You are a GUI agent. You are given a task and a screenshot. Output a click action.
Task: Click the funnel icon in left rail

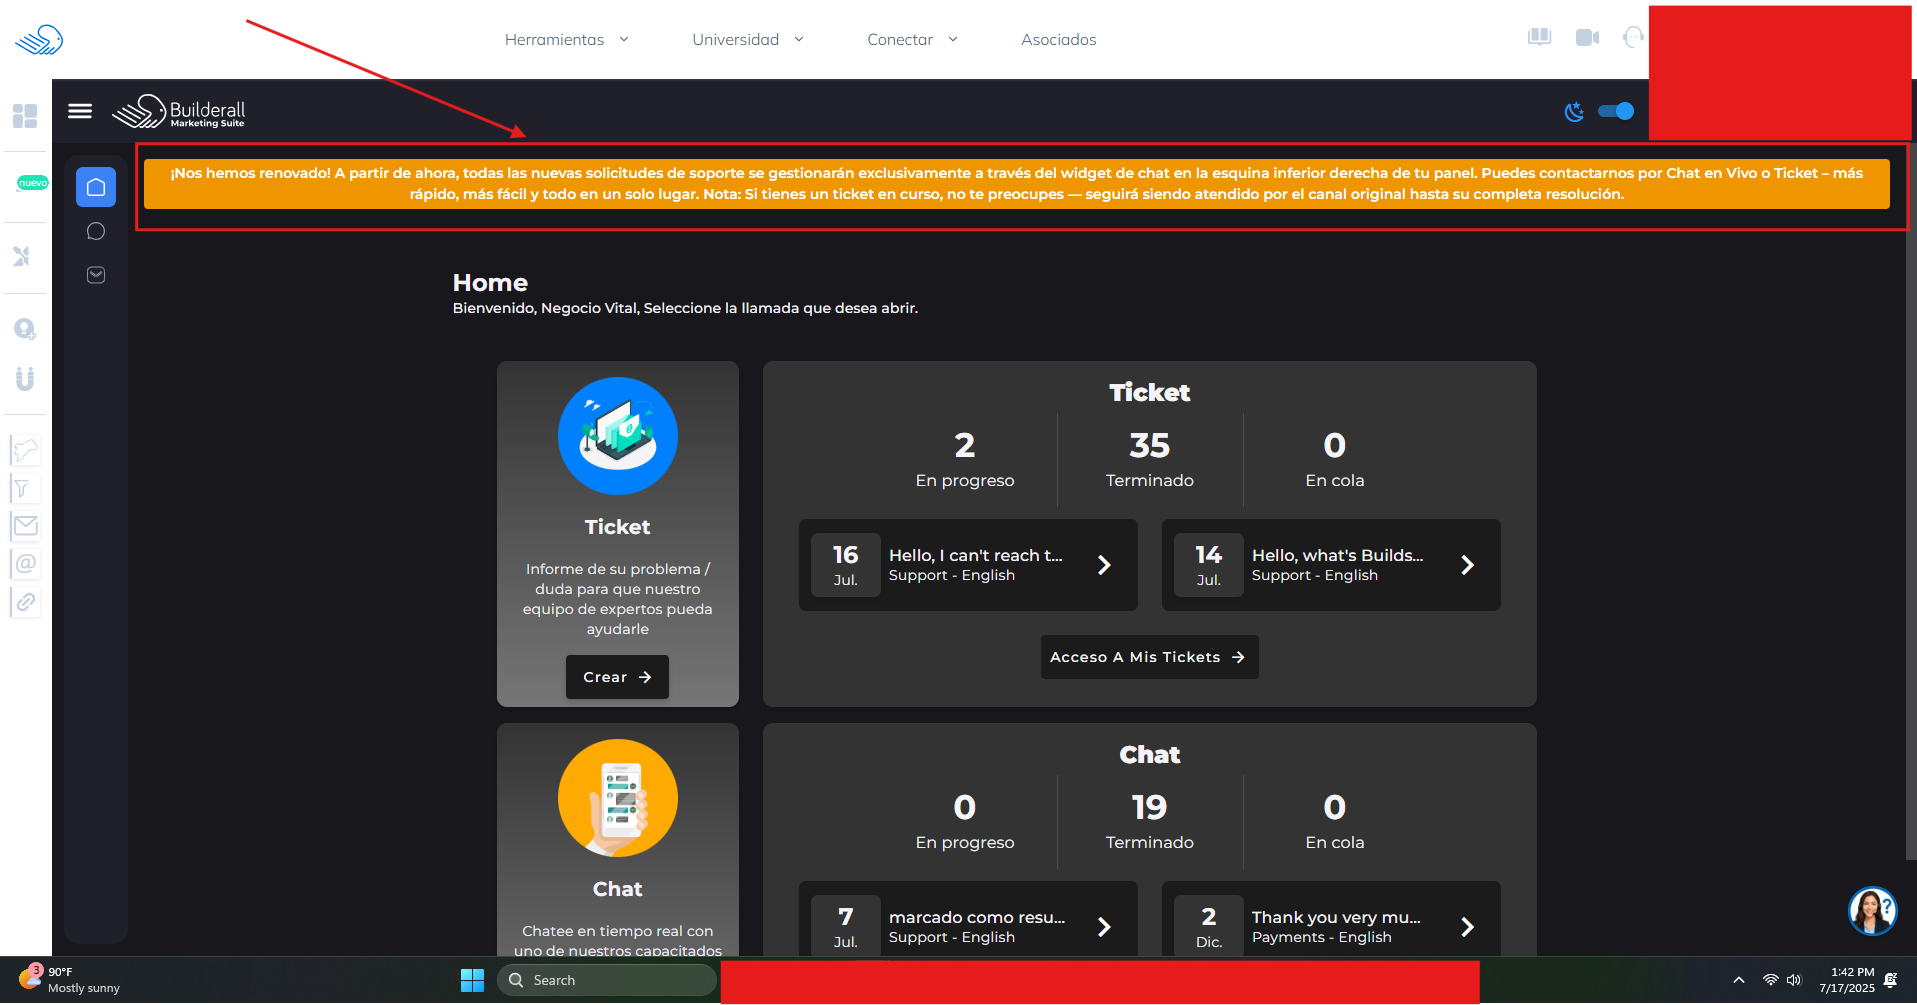click(23, 489)
